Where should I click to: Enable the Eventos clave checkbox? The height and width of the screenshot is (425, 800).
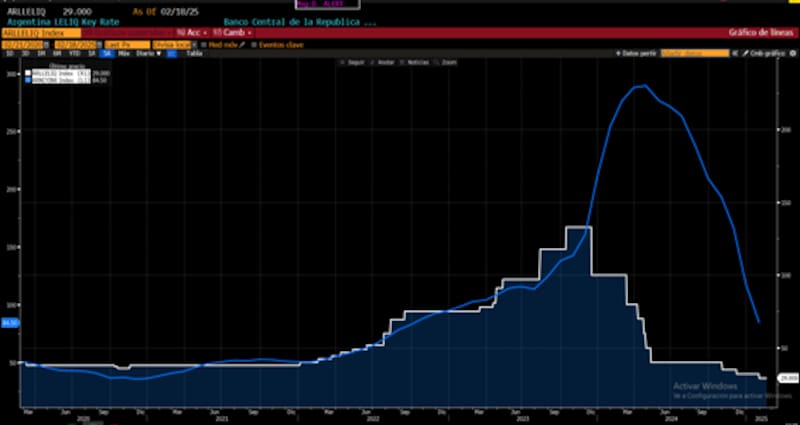[254, 44]
